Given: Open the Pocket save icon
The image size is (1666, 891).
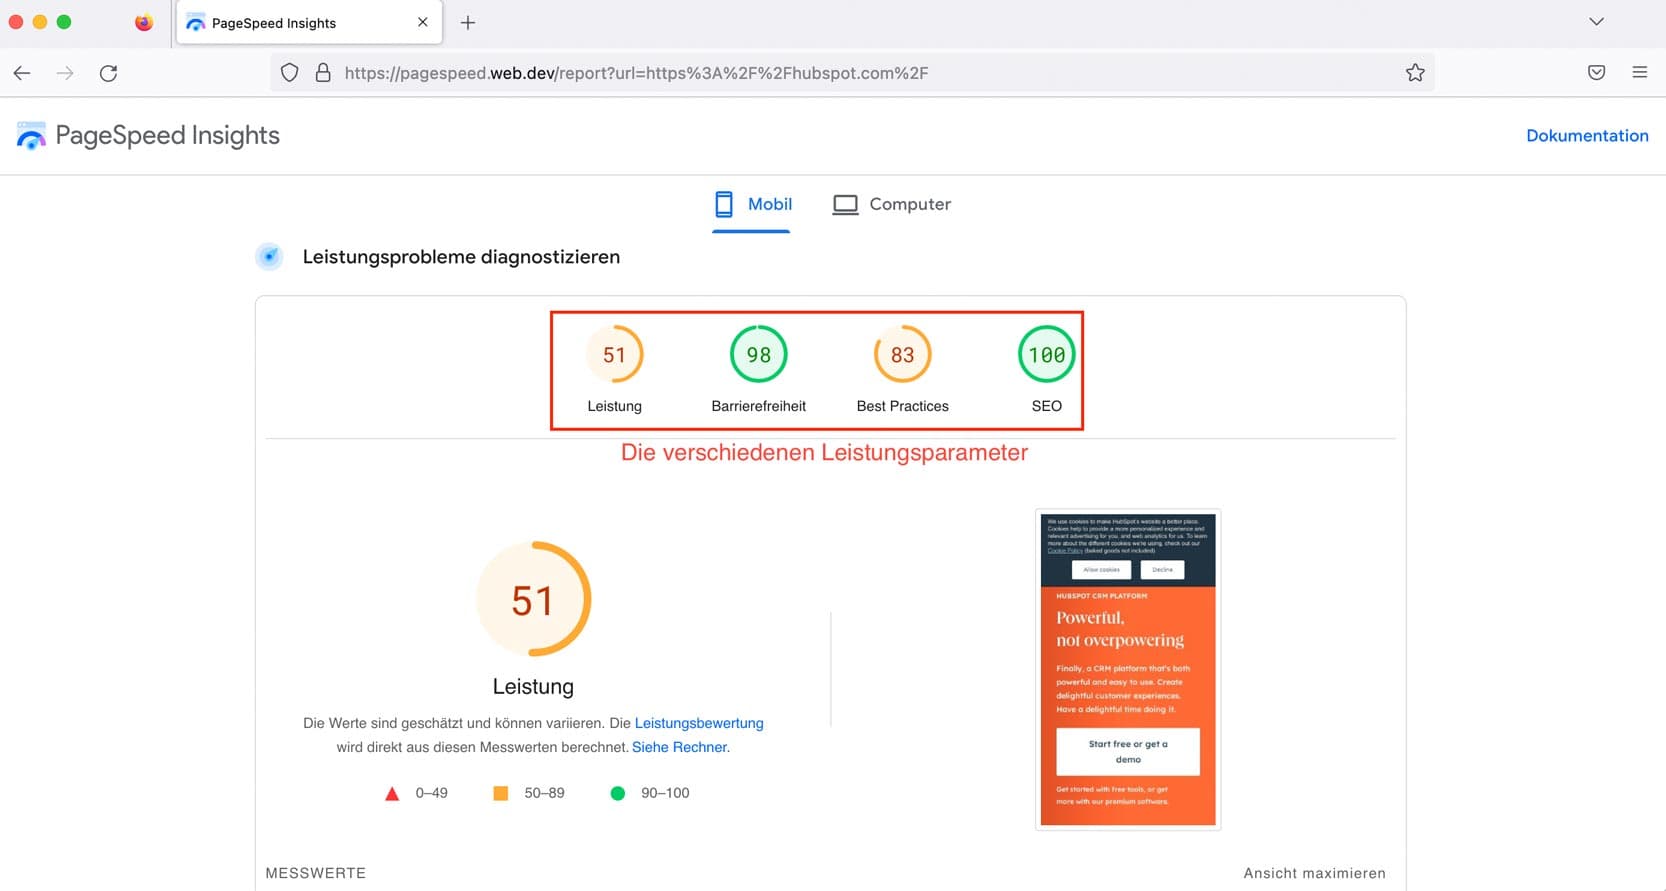Looking at the screenshot, I should pos(1596,73).
